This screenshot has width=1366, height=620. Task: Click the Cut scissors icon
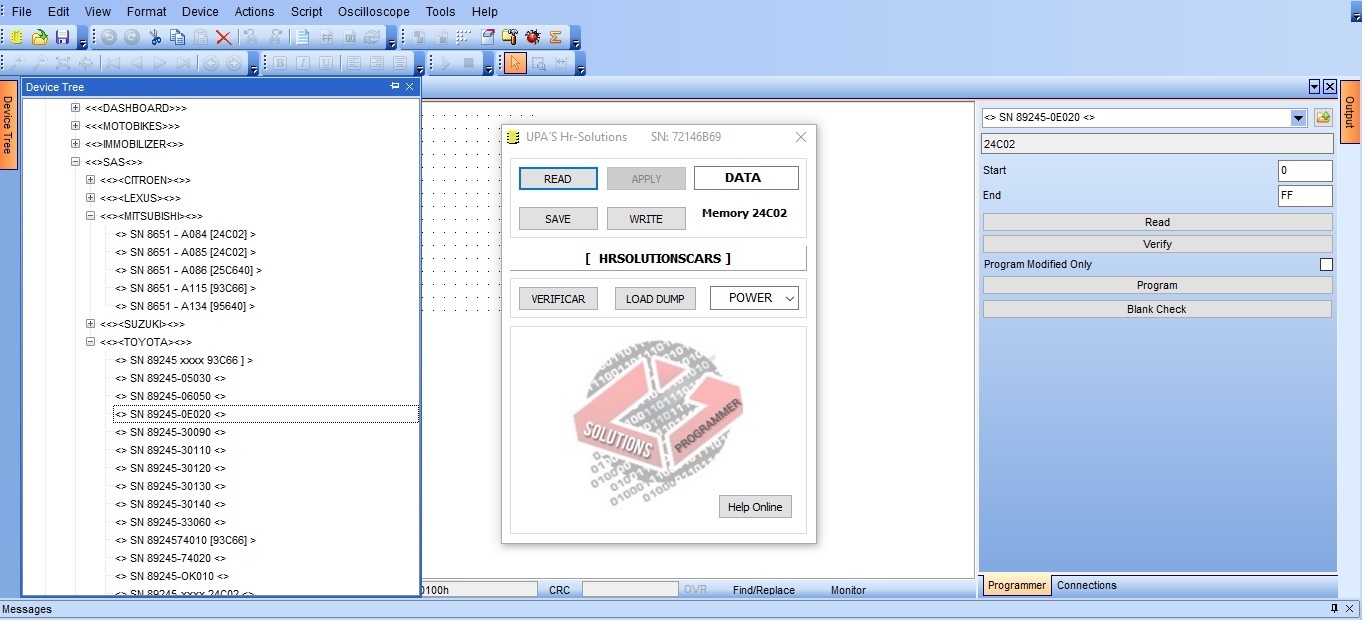155,37
